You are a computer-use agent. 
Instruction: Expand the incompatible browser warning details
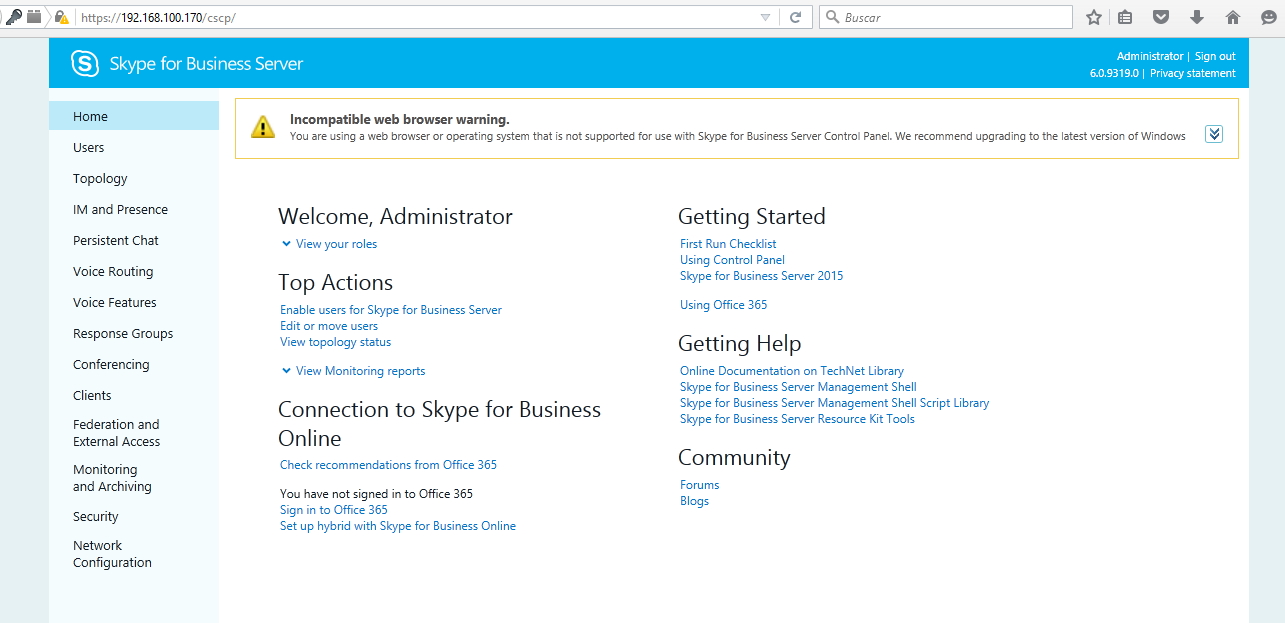point(1214,134)
